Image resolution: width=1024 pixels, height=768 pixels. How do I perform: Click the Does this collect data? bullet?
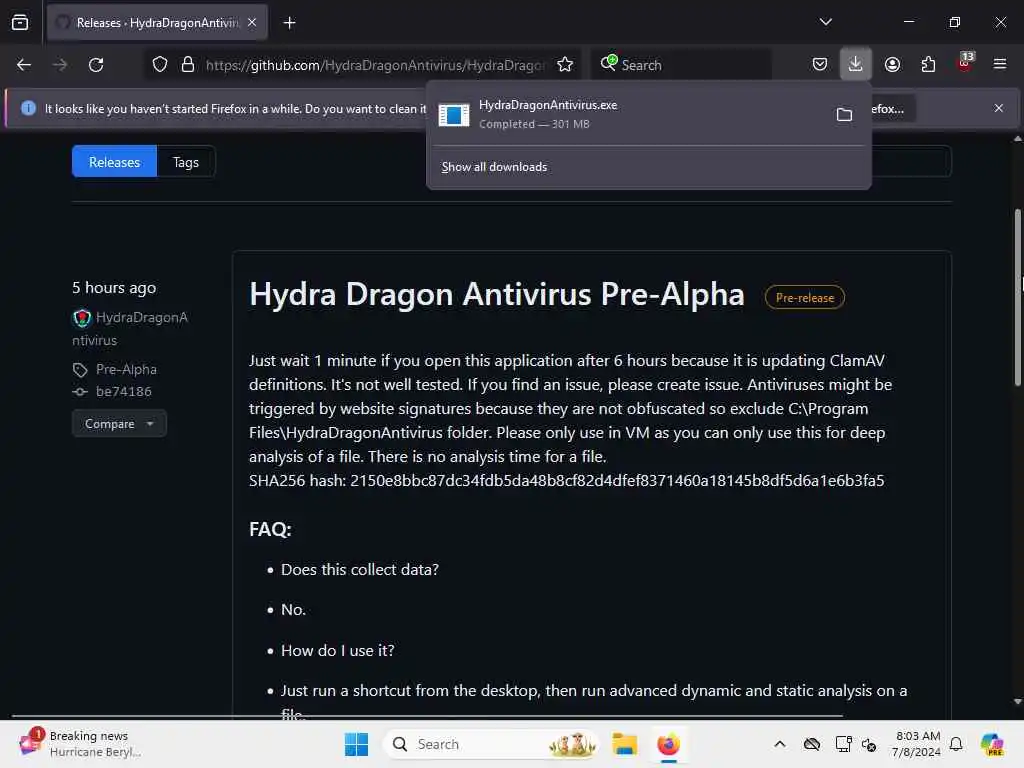360,570
